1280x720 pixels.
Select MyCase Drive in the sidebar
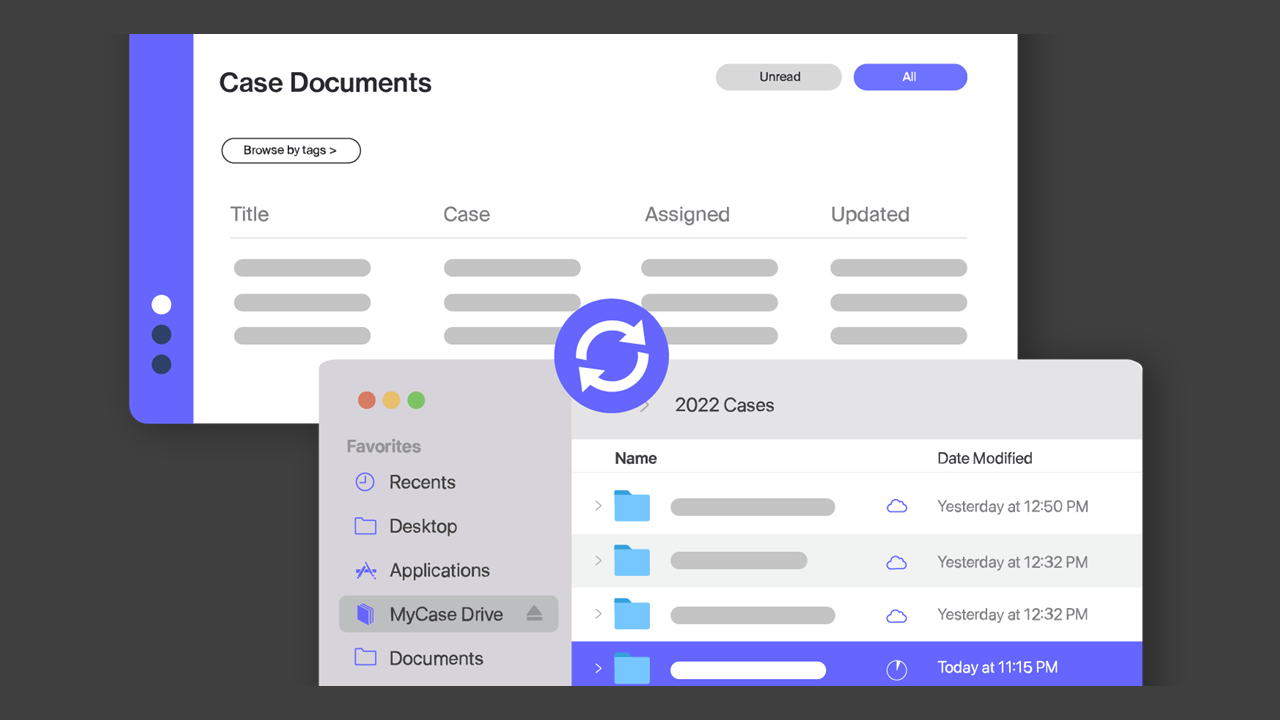[x=445, y=614]
